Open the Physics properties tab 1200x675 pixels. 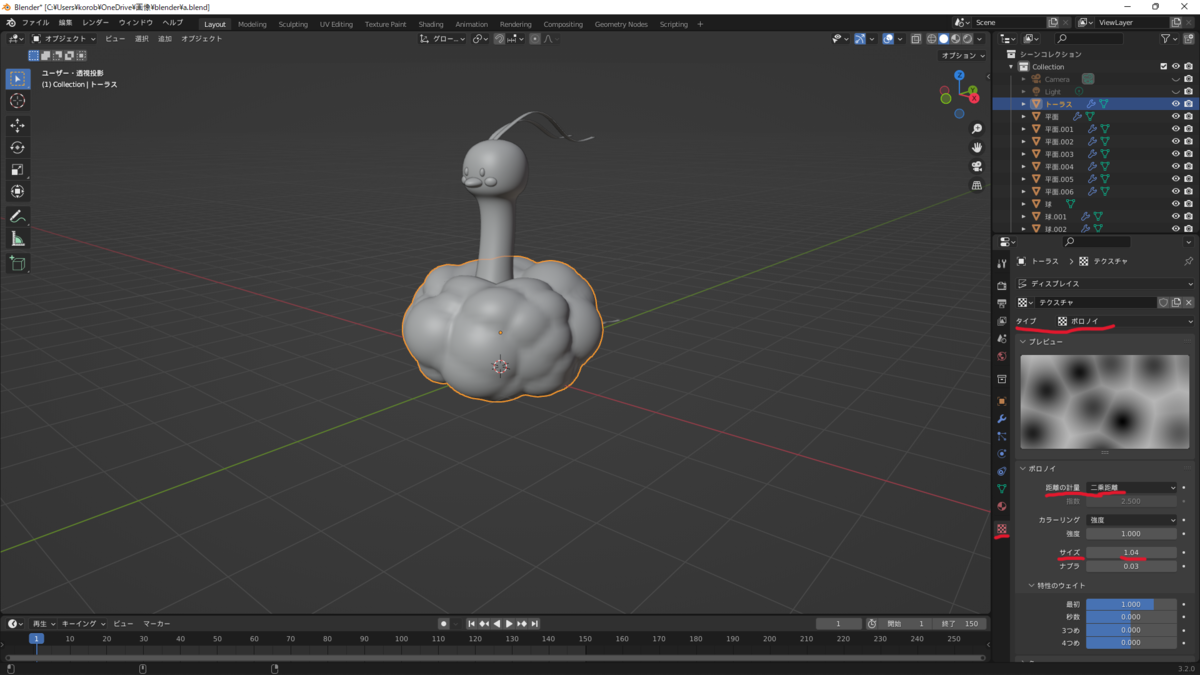click(1001, 454)
